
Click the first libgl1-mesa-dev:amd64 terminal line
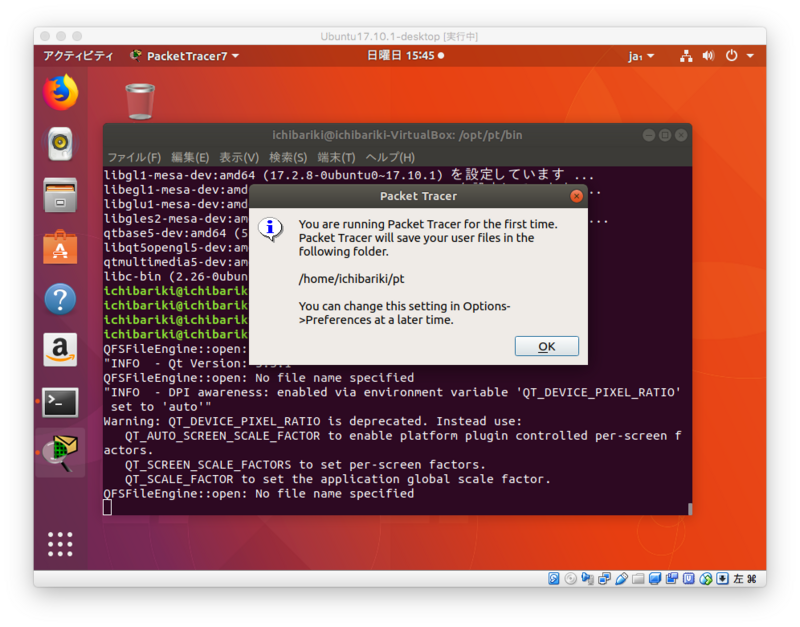click(348, 175)
